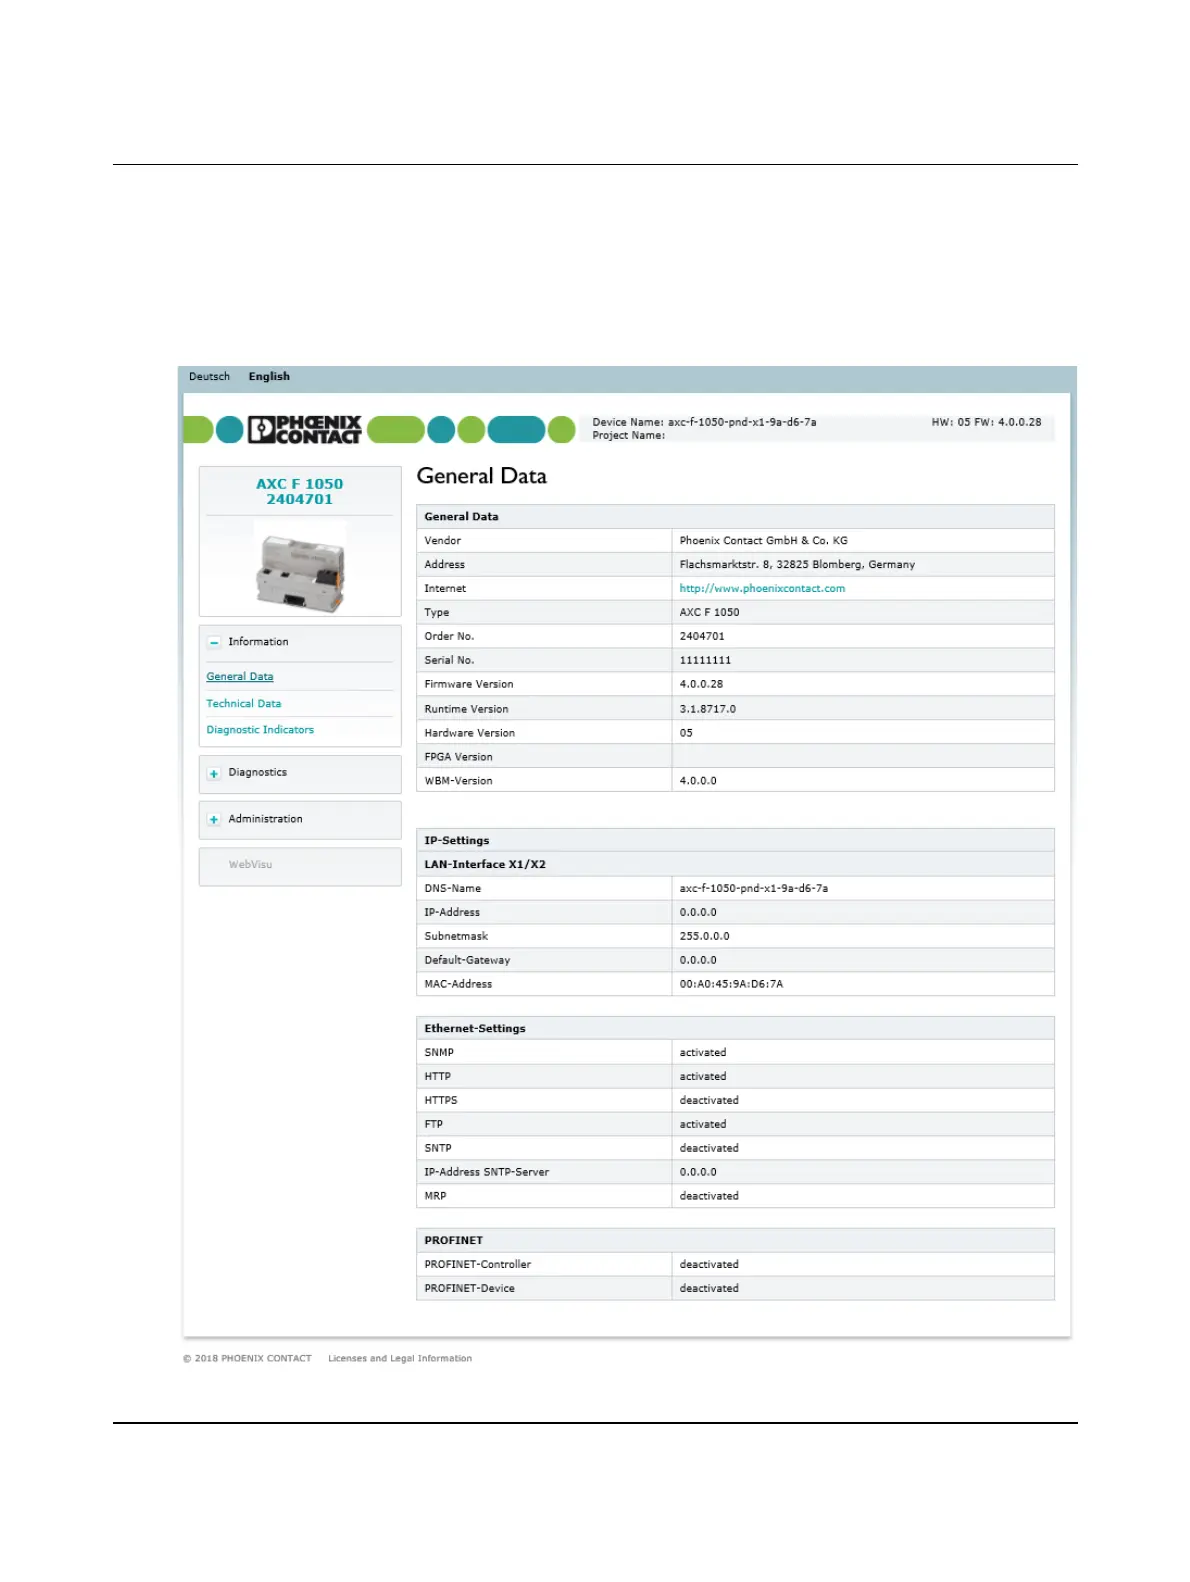Screen dimensions: 1190x1582
Task: Select the Device Name value in header
Action: 742,422
